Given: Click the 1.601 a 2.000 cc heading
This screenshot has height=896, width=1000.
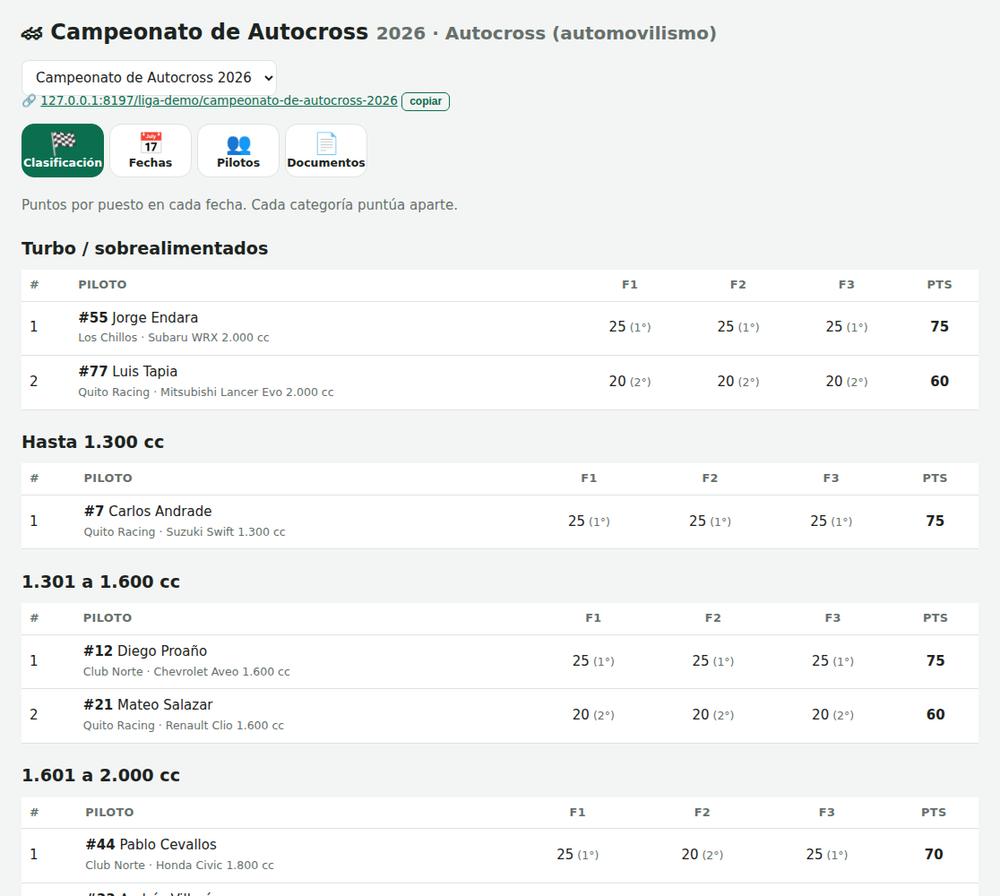Looking at the screenshot, I should click(x=101, y=775).
